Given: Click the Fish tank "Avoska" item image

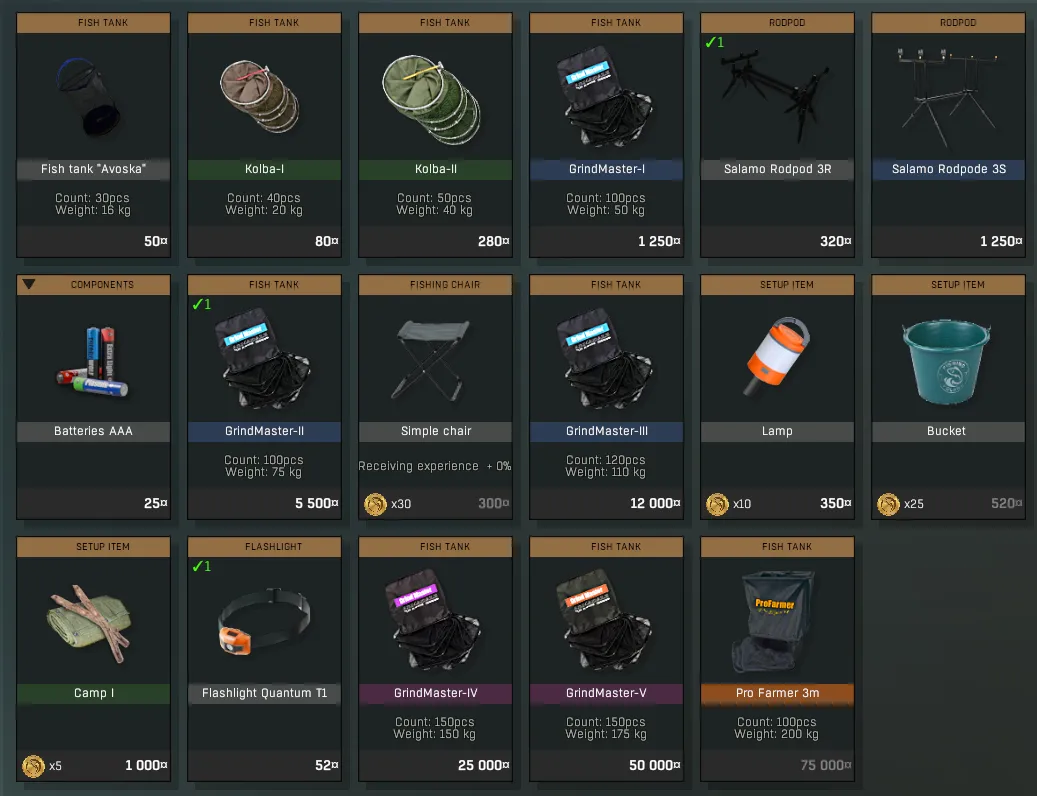Looking at the screenshot, I should [89, 97].
